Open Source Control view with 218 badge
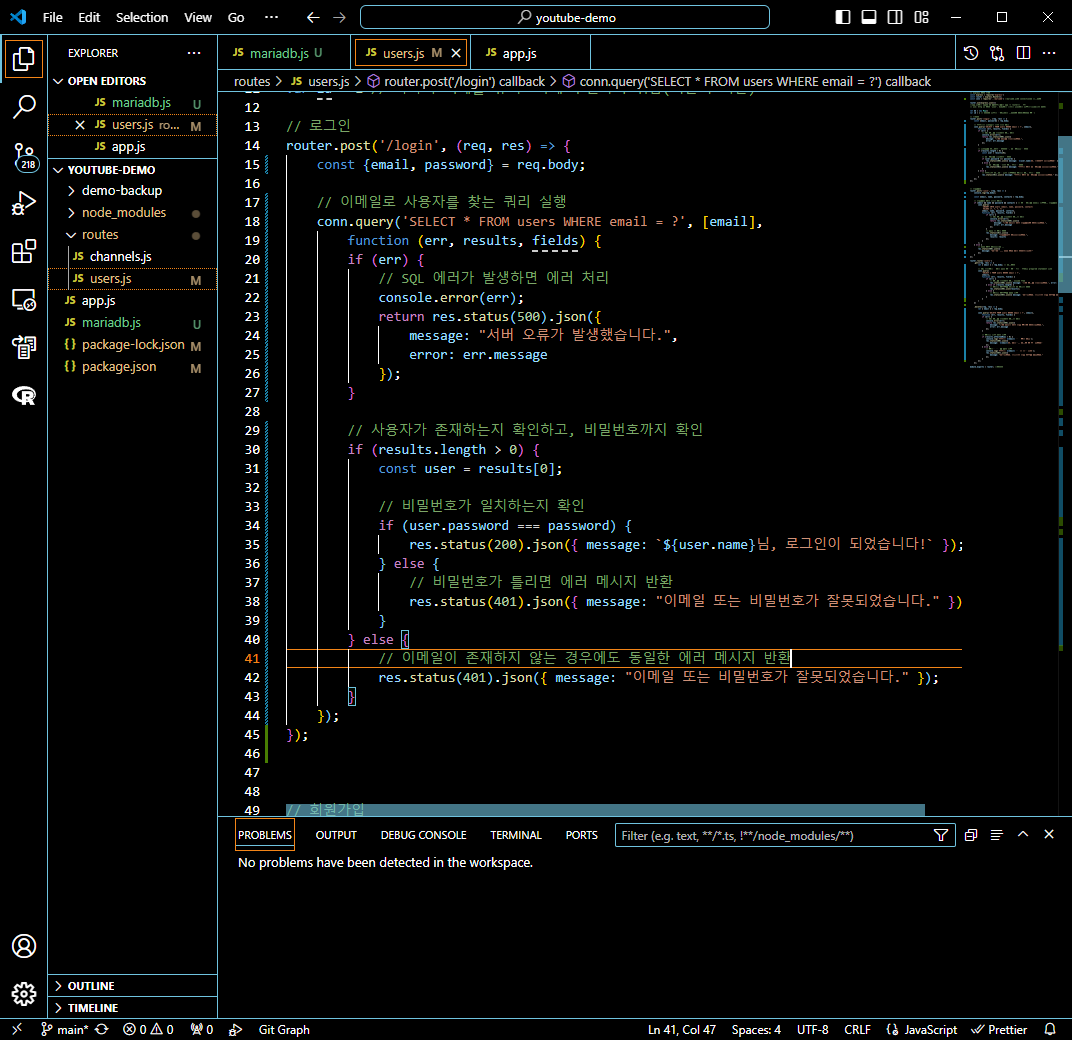 24,156
